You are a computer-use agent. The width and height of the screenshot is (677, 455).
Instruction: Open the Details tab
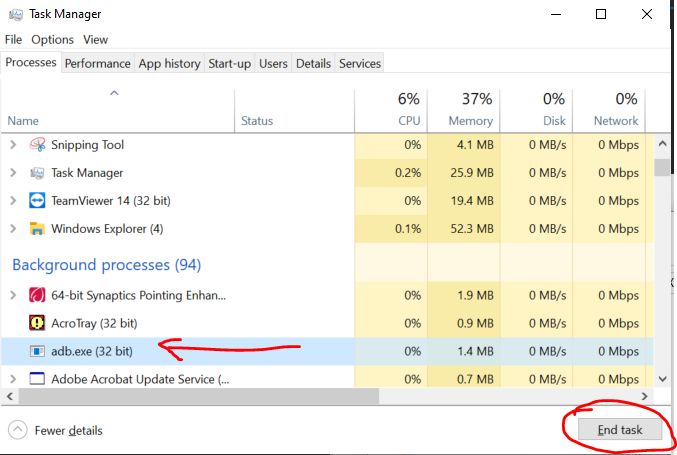313,63
